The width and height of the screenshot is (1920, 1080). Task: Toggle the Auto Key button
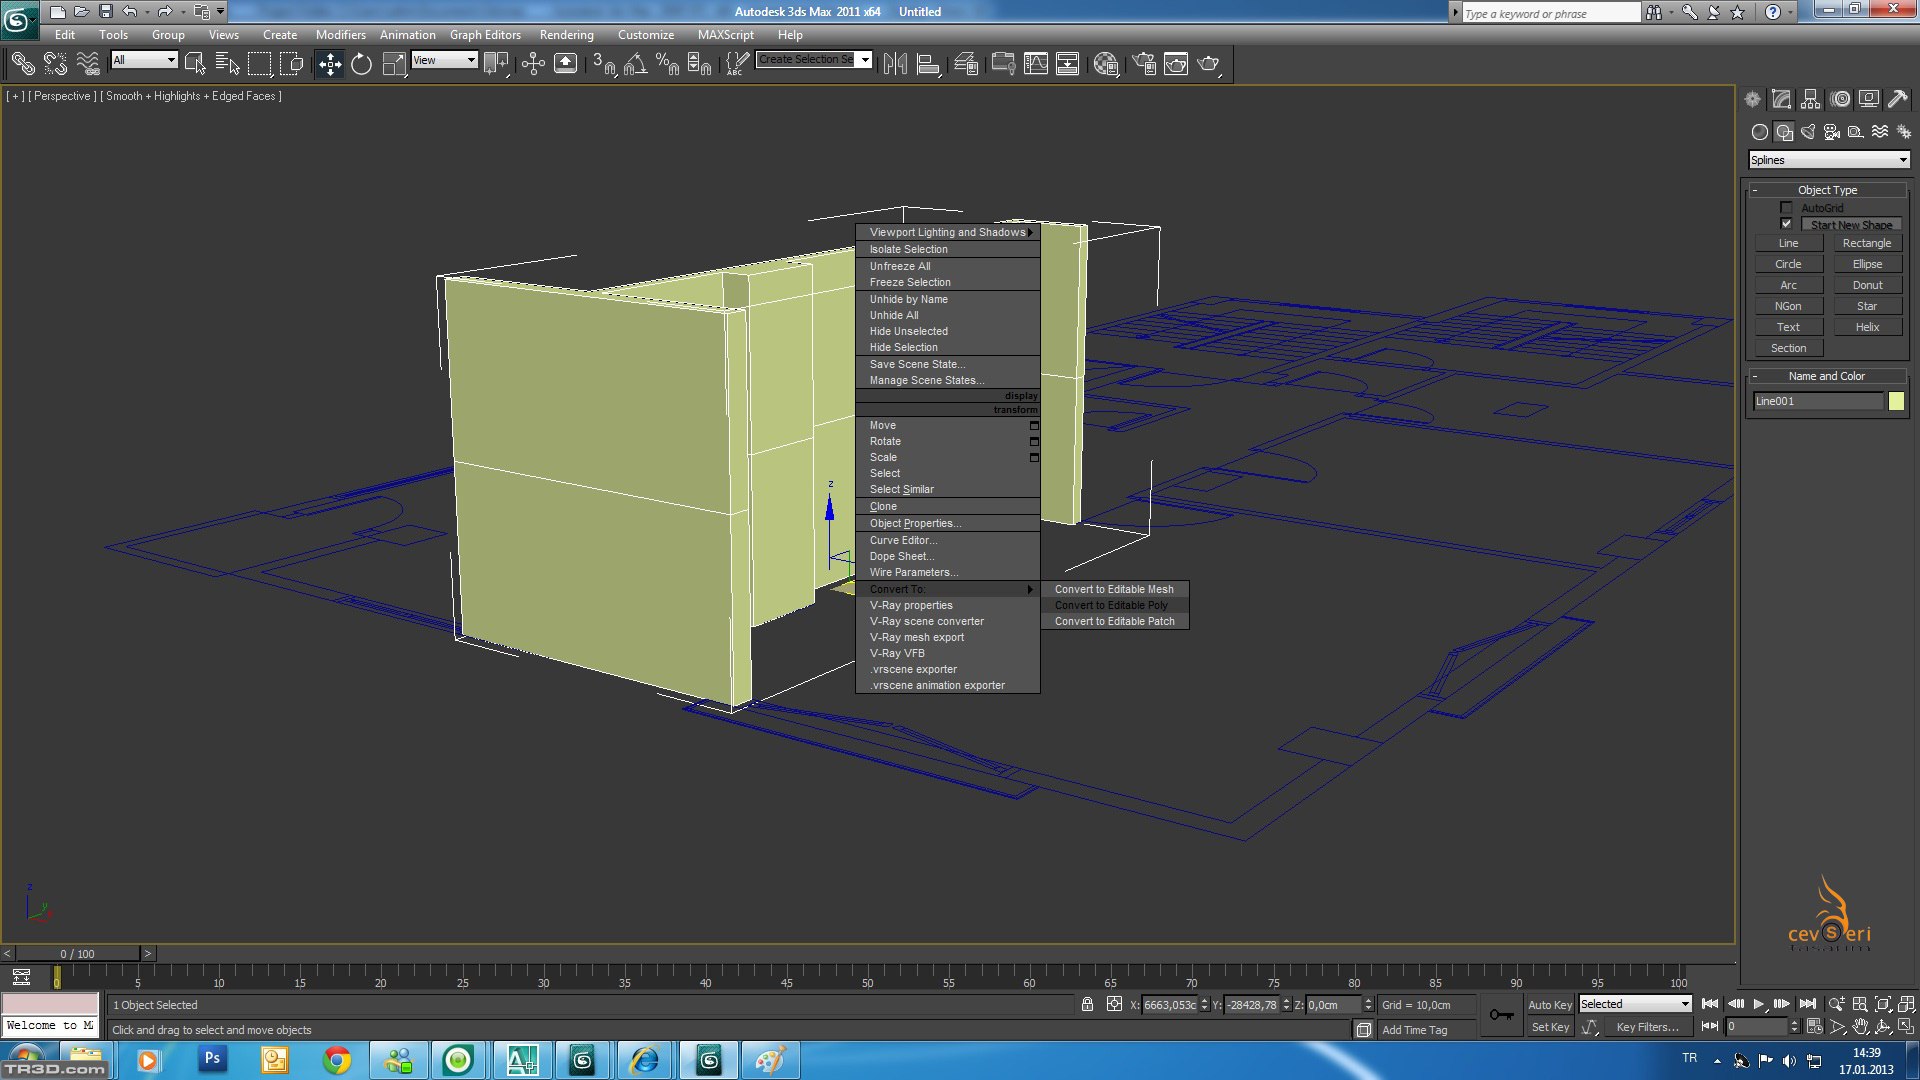click(1549, 1005)
